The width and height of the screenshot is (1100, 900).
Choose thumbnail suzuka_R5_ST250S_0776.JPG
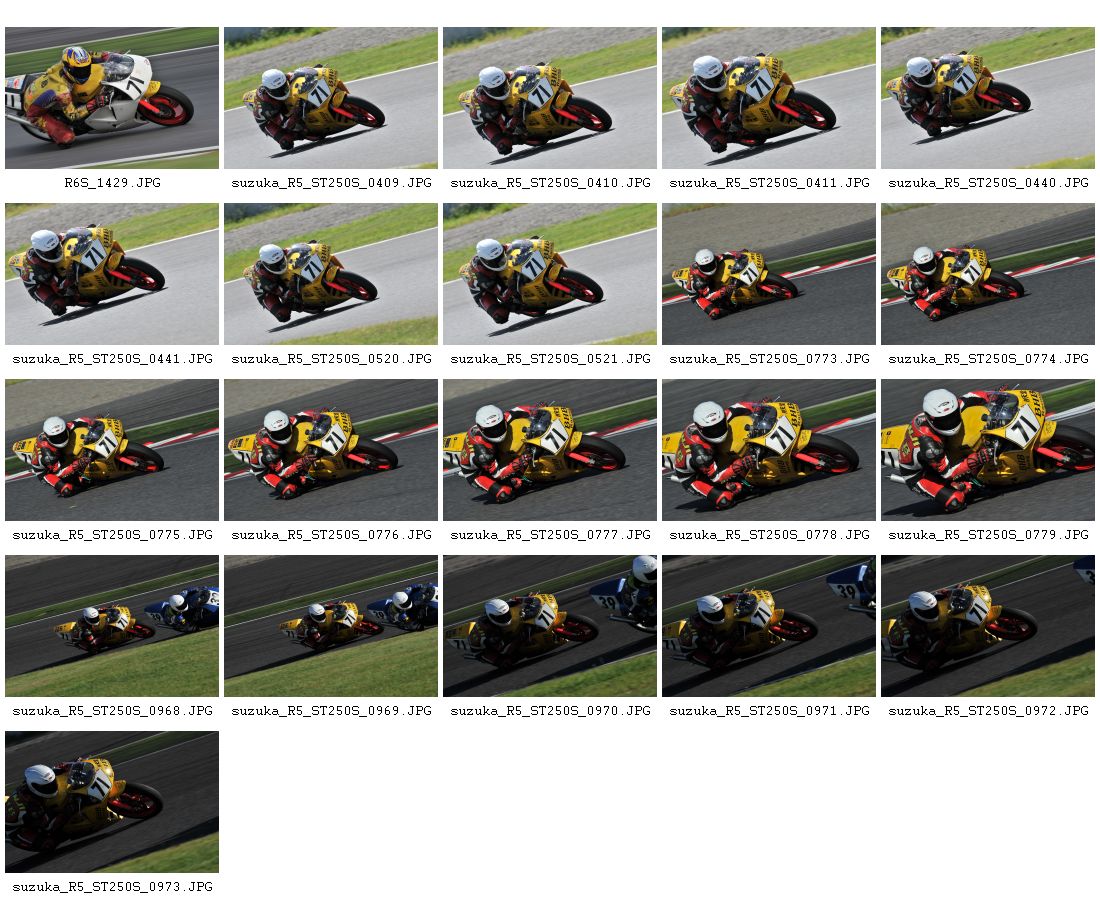[331, 450]
